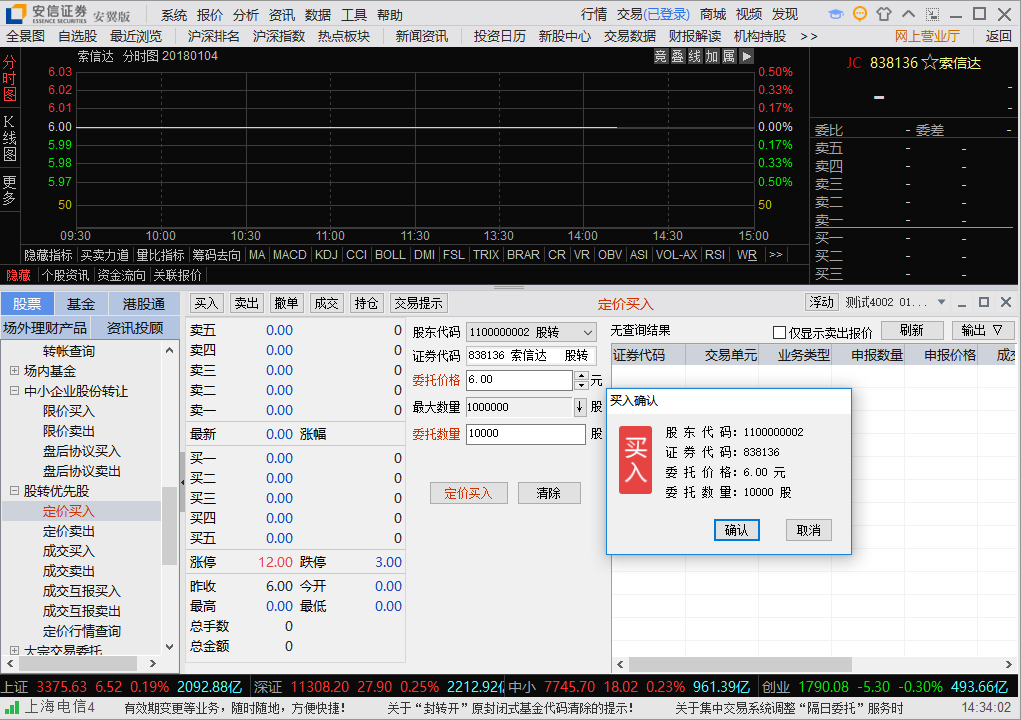
Task: Confirm the buy order with 确认
Action: click(736, 530)
